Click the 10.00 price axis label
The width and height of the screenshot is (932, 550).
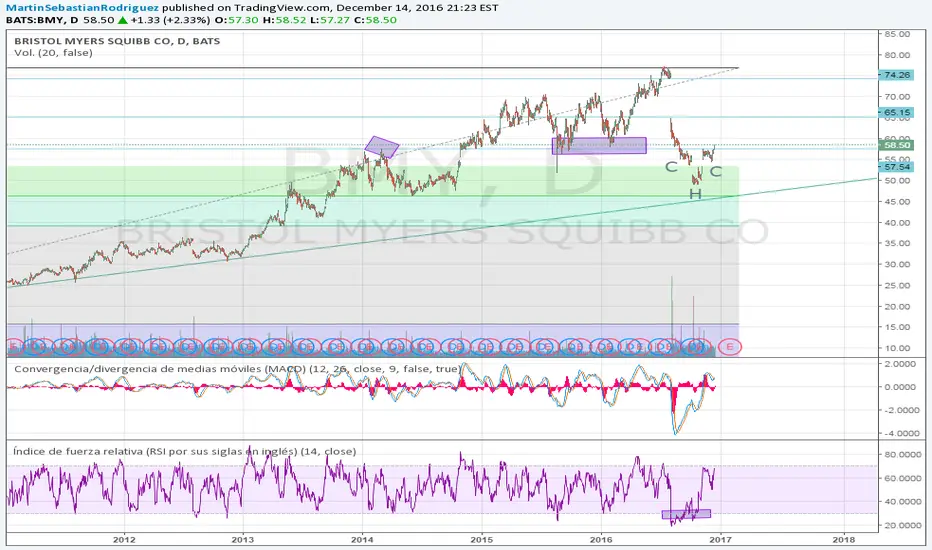tap(897, 348)
